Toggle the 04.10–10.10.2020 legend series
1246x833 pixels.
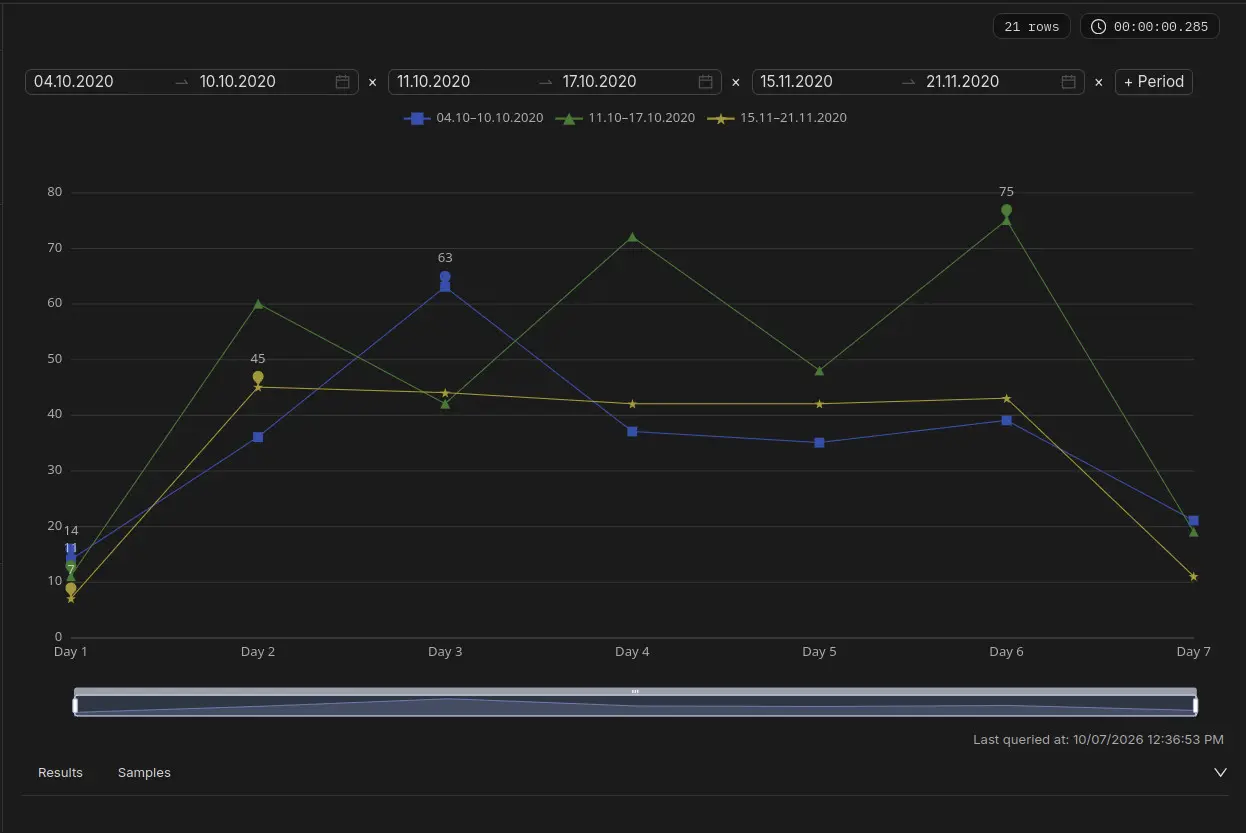click(x=474, y=118)
